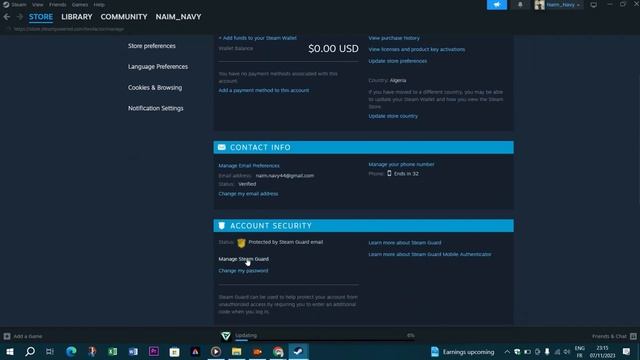This screenshot has width=640, height=360.
Task: Click Update store country
Action: click(393, 116)
